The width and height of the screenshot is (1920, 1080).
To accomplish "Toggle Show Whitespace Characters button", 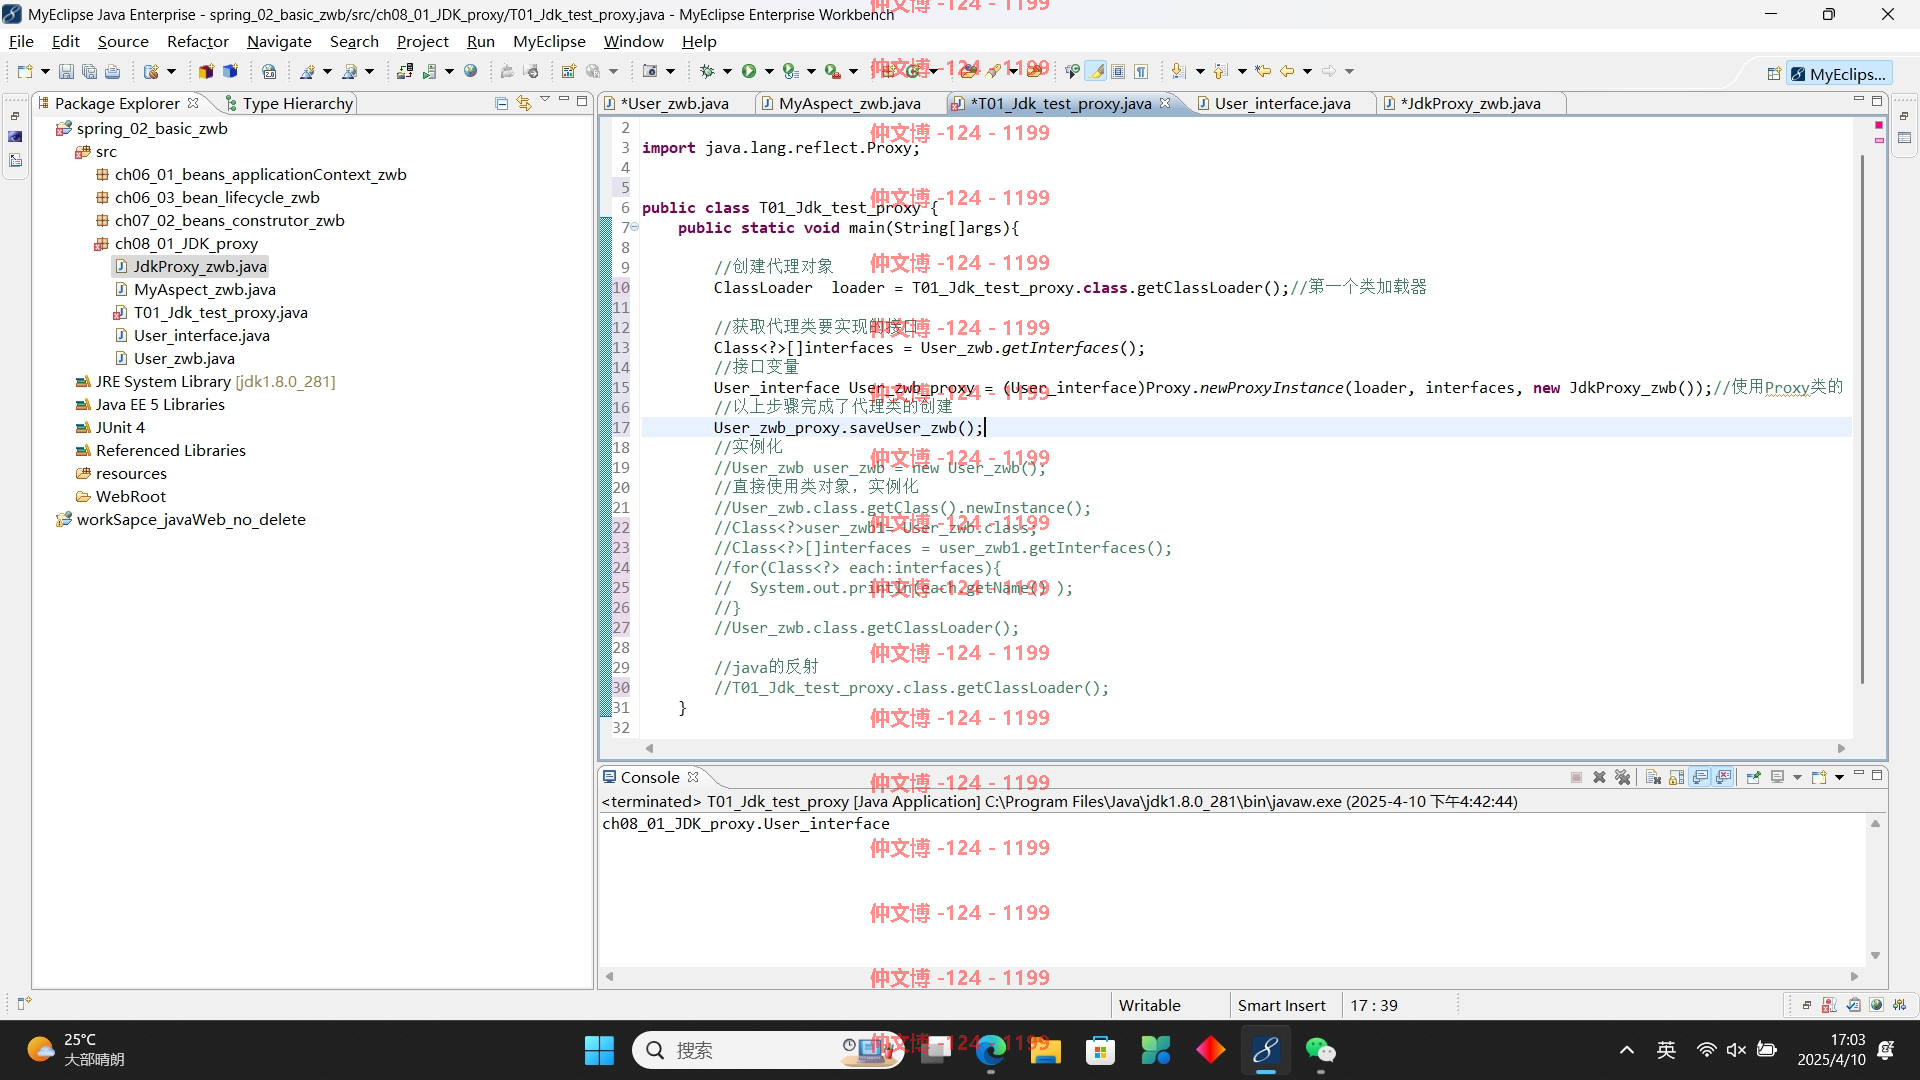I will click(x=1141, y=71).
